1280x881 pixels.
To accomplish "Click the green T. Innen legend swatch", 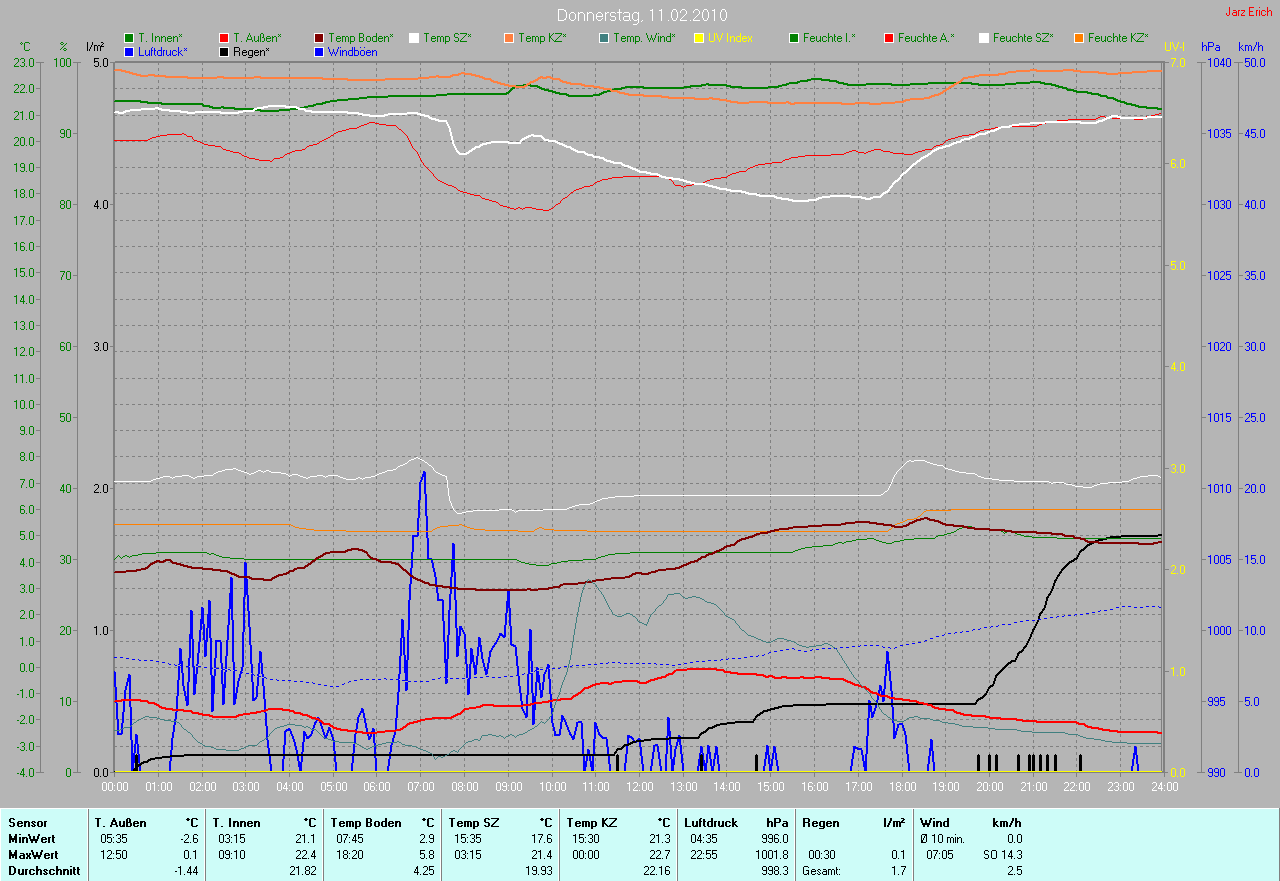I will point(129,38).
